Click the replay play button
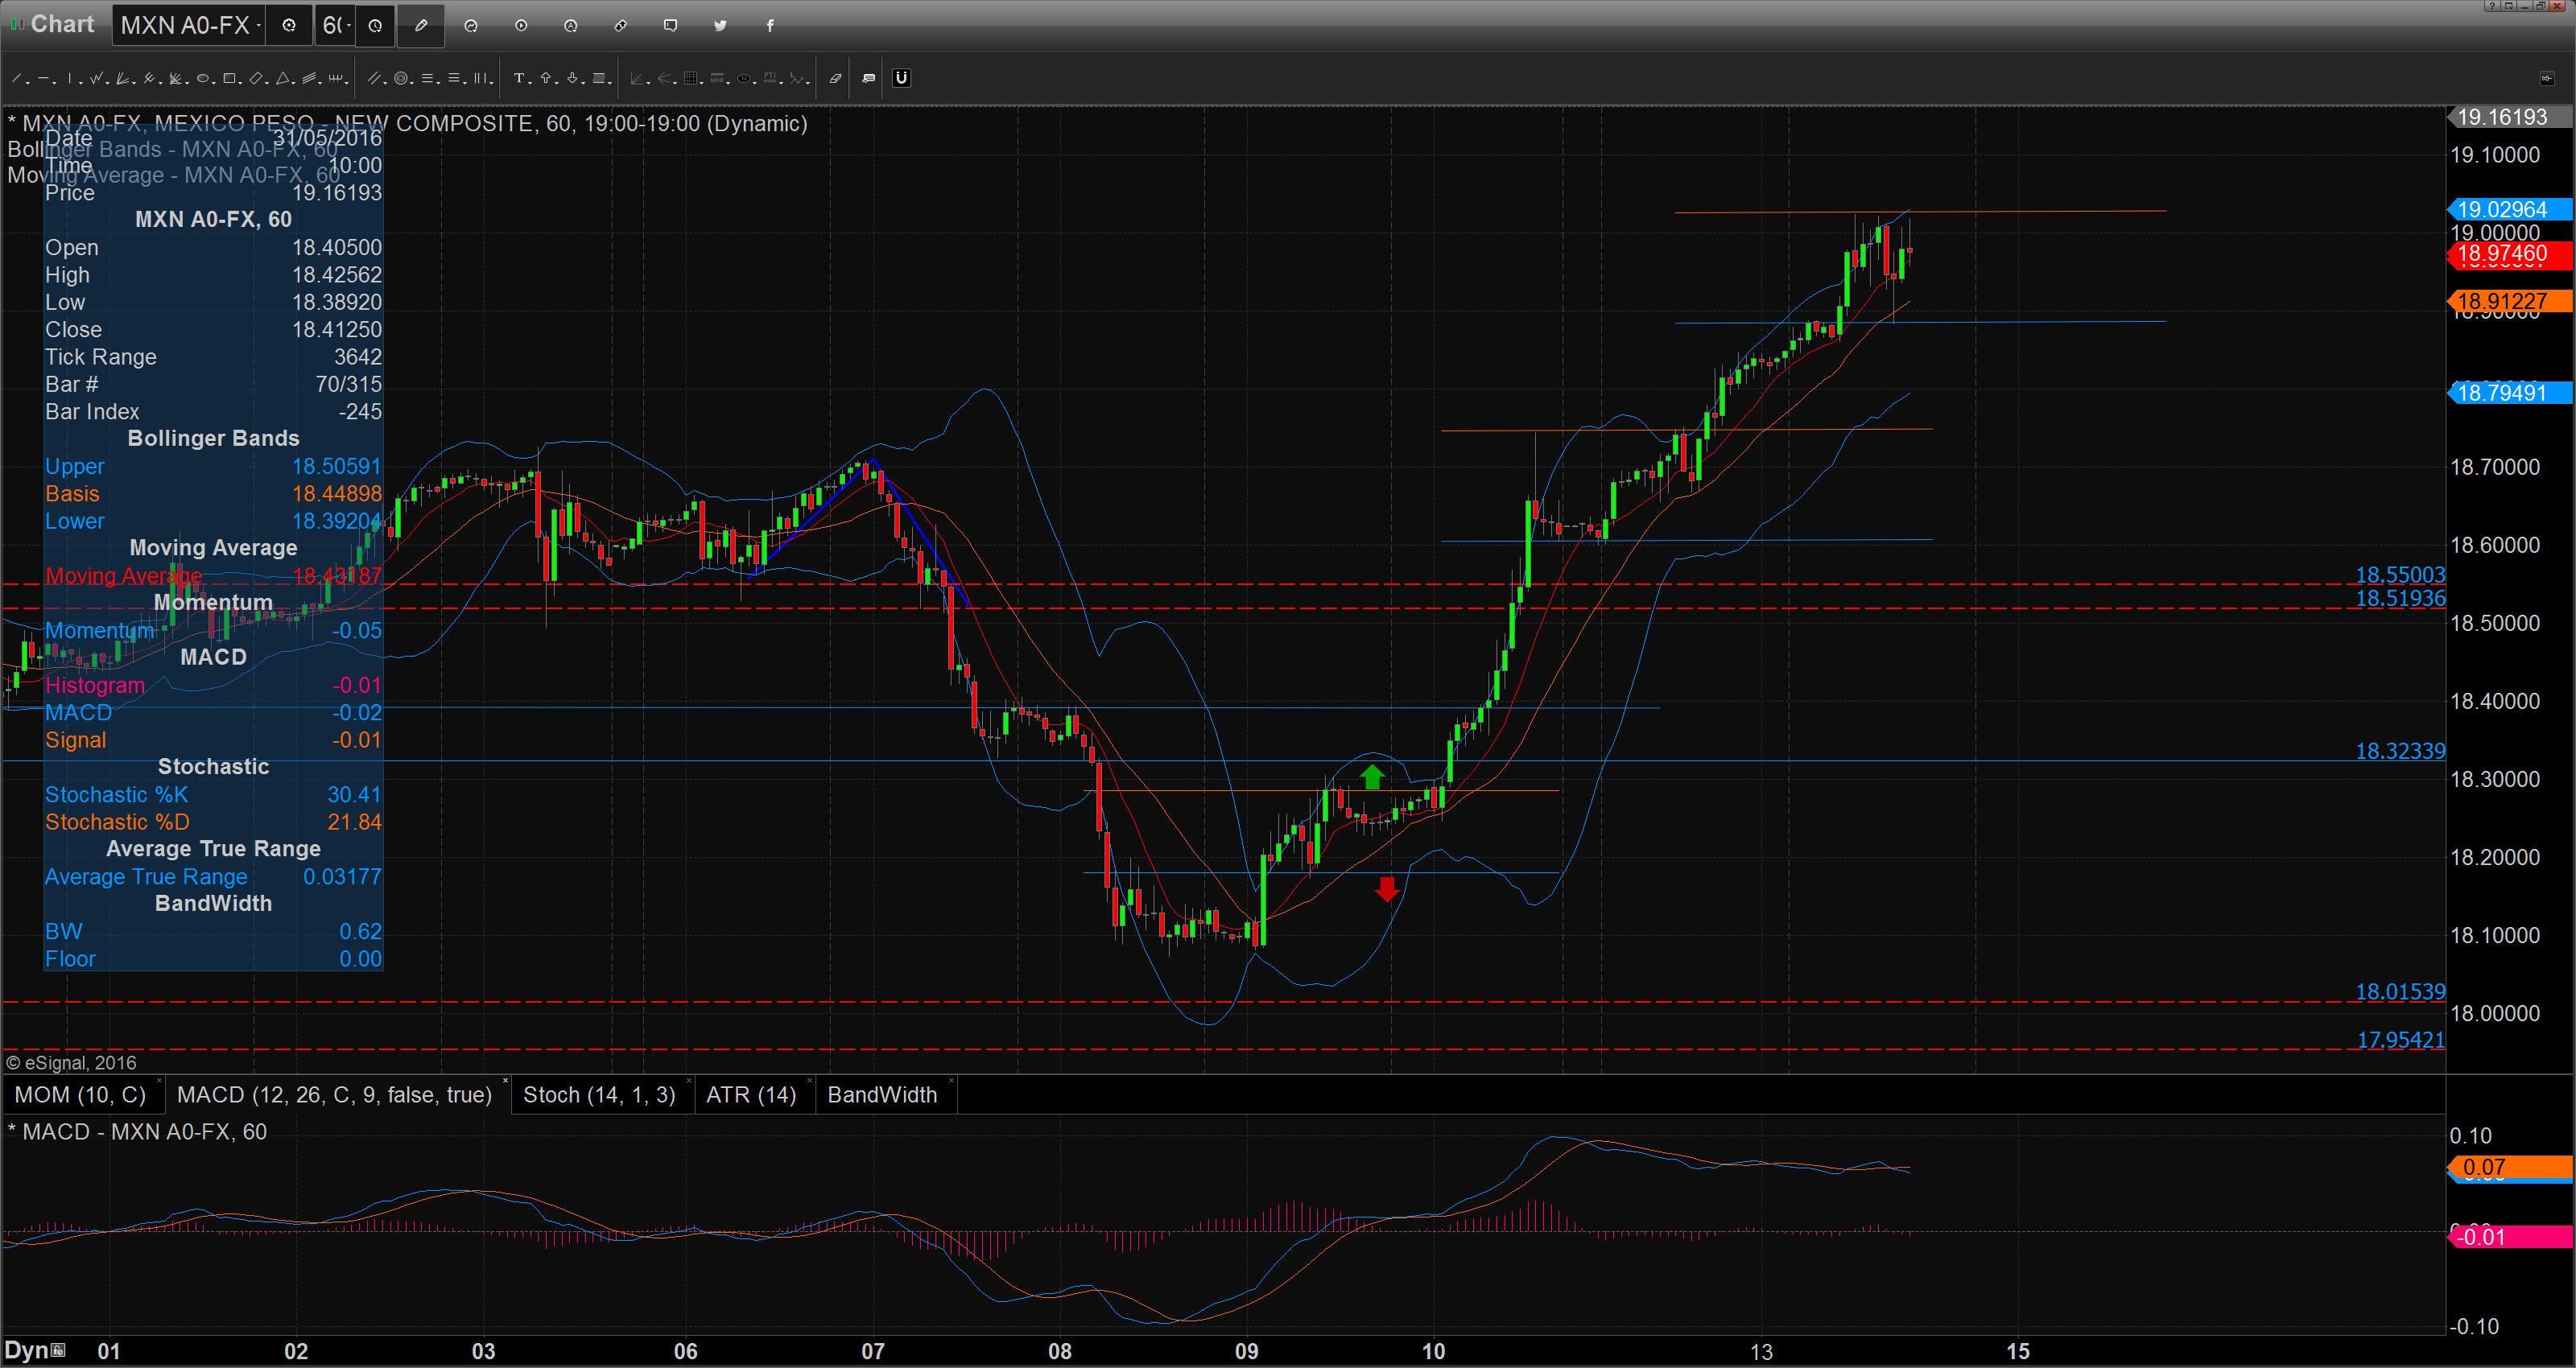Screen dimensions: 2576x1368 click(x=521, y=26)
